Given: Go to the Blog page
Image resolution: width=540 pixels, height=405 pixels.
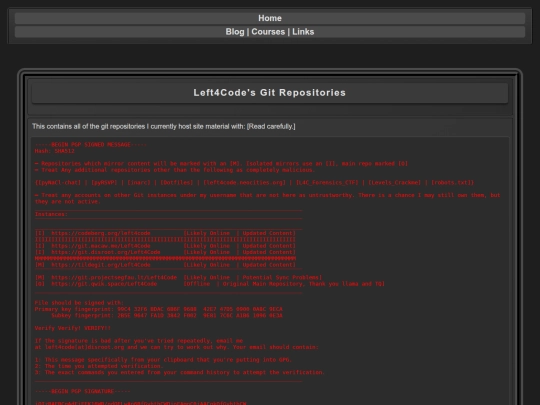Looking at the screenshot, I should [x=235, y=32].
